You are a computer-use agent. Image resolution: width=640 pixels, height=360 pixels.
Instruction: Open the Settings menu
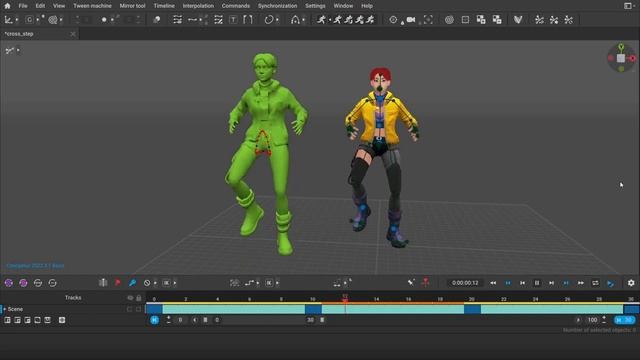pyautogui.click(x=315, y=6)
